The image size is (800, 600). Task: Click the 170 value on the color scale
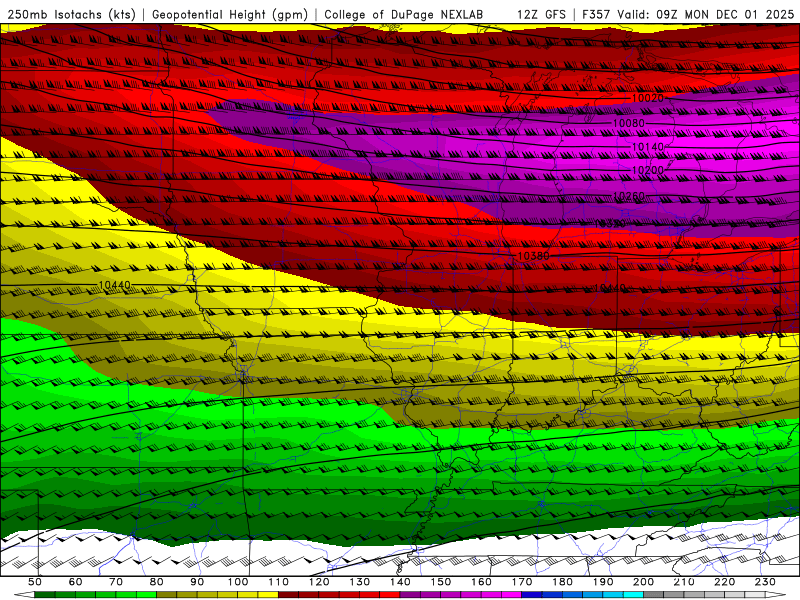[522, 582]
